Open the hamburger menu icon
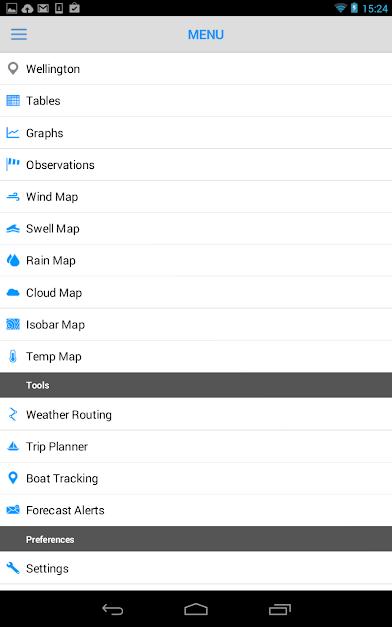The width and height of the screenshot is (392, 627). pyautogui.click(x=19, y=34)
